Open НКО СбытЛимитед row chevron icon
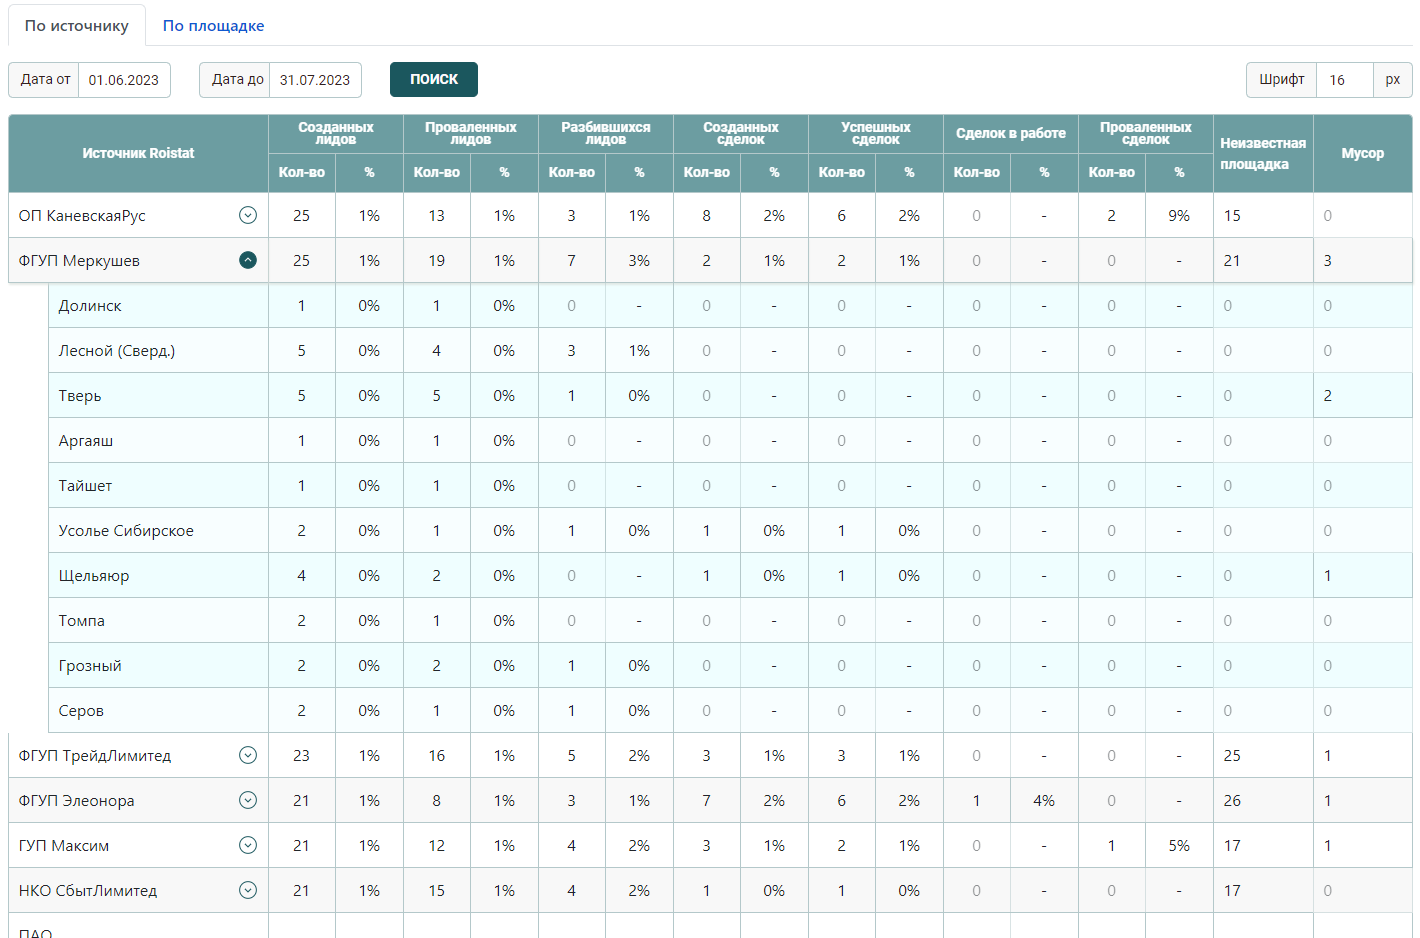The width and height of the screenshot is (1420, 938). coord(248,890)
